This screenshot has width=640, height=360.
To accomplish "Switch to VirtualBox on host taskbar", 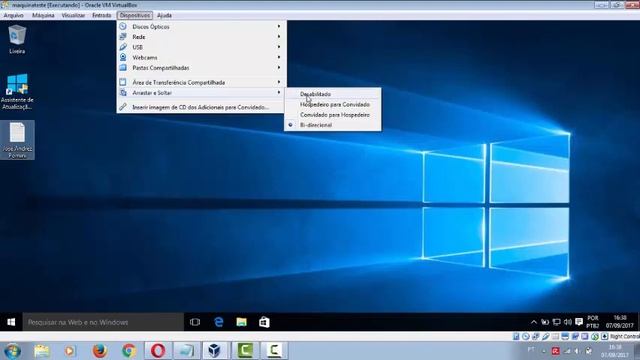I will pyautogui.click(x=215, y=351).
